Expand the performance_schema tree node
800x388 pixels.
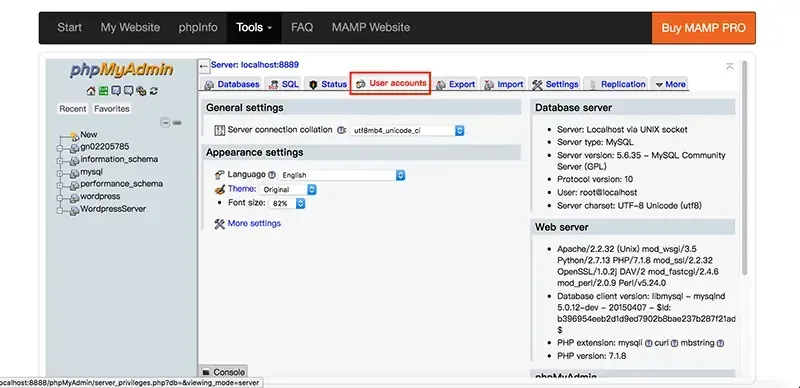click(x=60, y=186)
